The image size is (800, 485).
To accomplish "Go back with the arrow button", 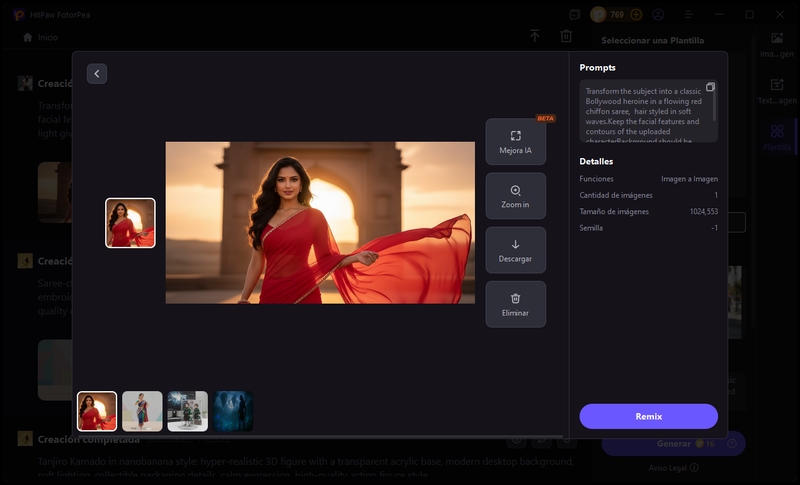I will [x=97, y=73].
